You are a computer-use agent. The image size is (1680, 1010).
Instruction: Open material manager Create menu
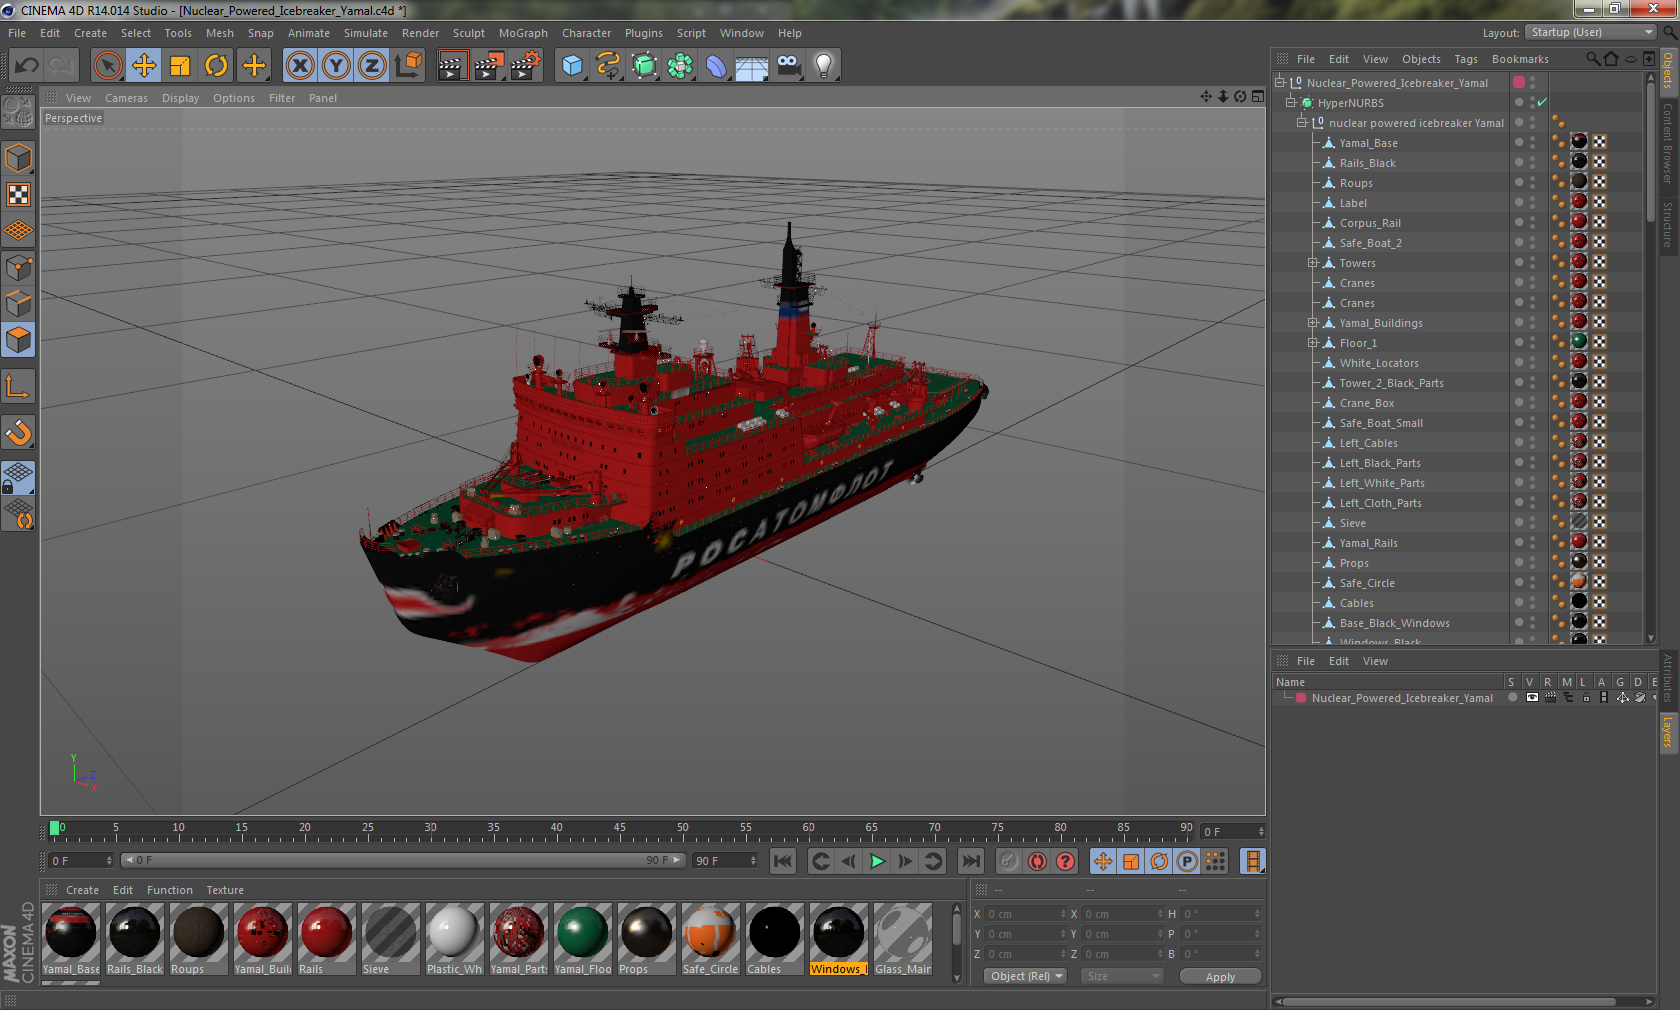click(82, 890)
